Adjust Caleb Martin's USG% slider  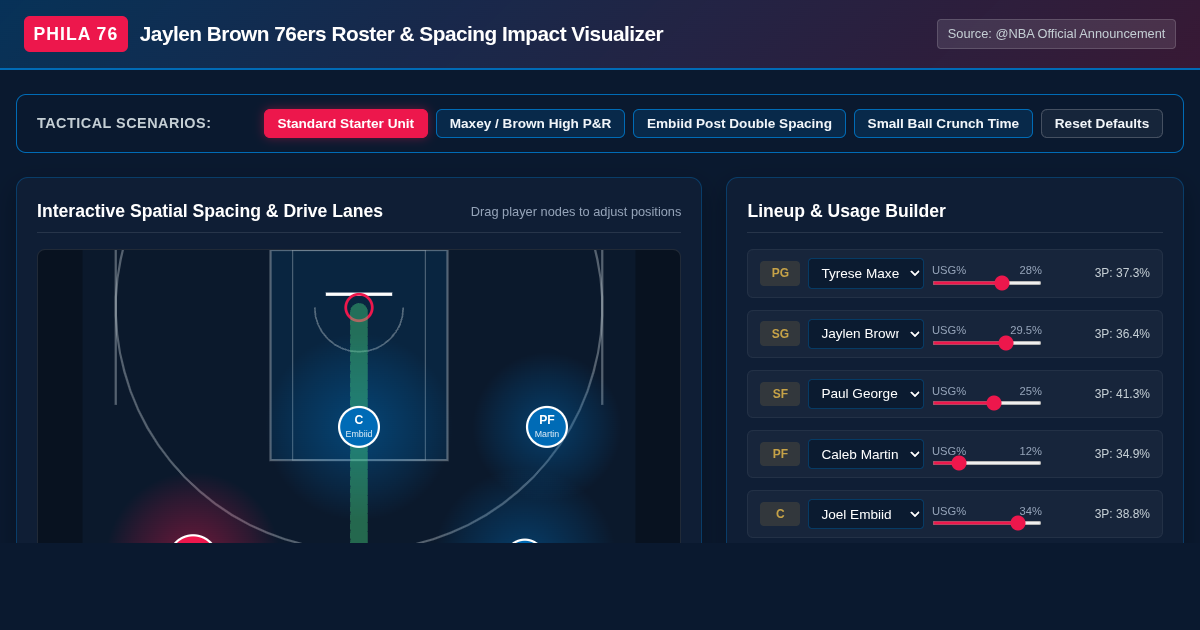click(987, 463)
